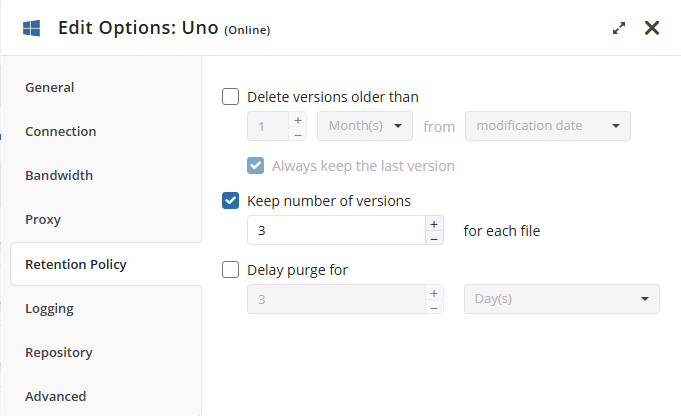Expand the dialog with the resize arrows icon
The width and height of the screenshot is (681, 416).
tap(619, 29)
